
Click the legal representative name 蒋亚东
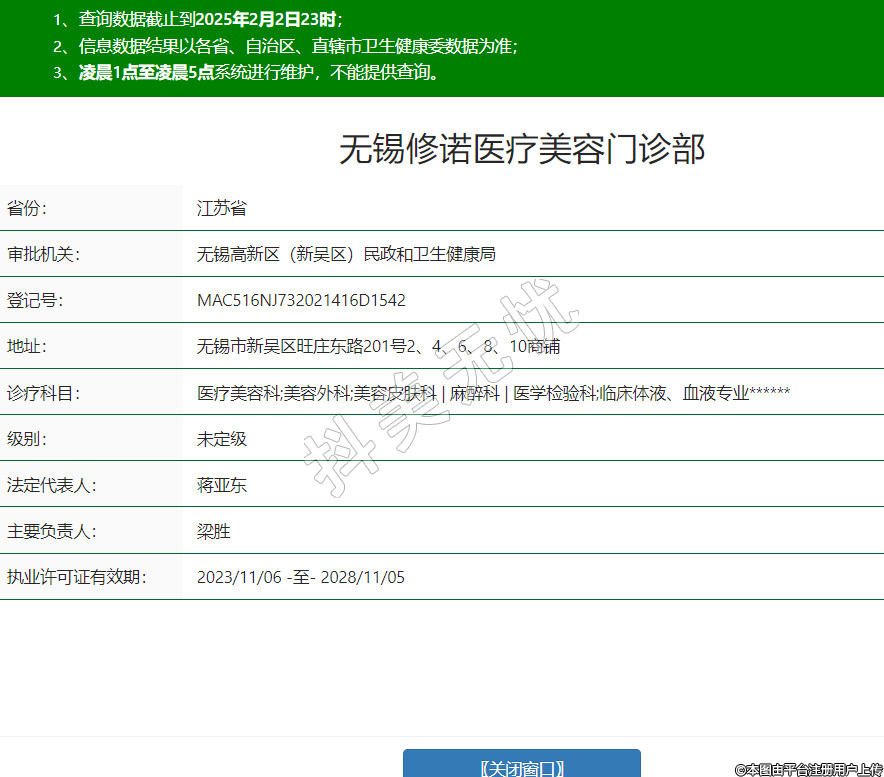pyautogui.click(x=222, y=485)
